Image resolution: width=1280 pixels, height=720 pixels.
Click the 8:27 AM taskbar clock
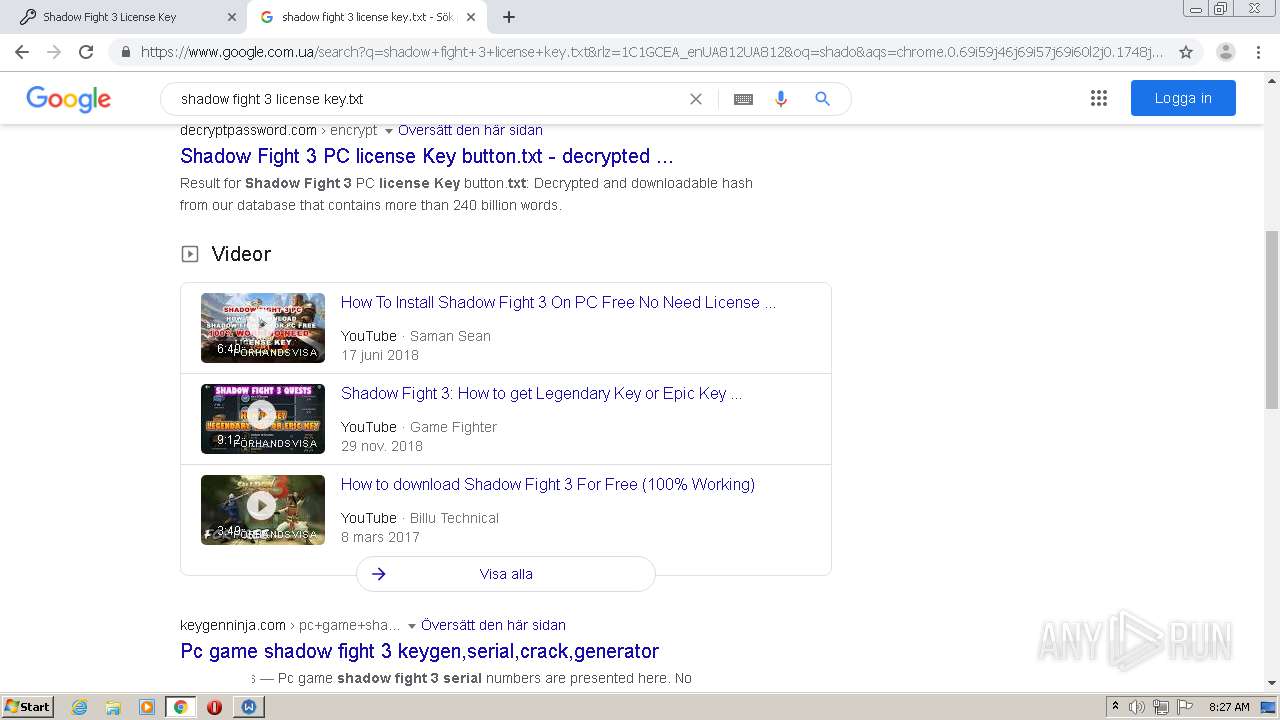click(x=1229, y=707)
